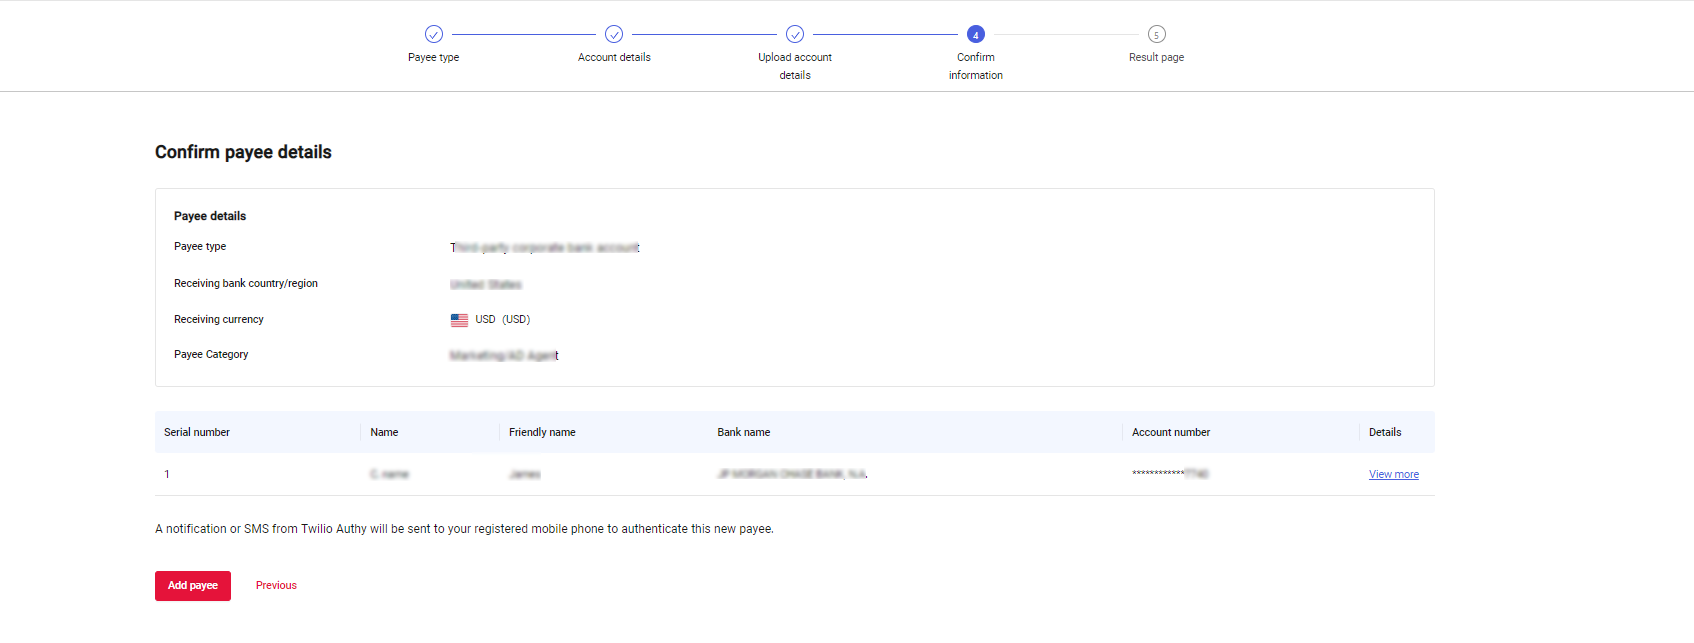Click the Serial number column header

coord(197,433)
